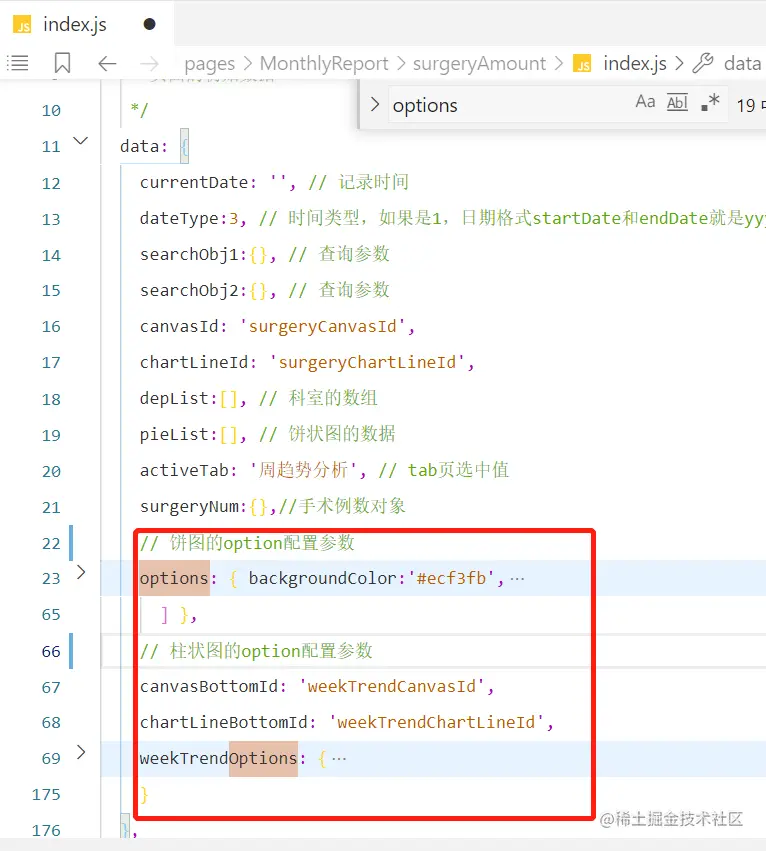Select surgeryAmount in the breadcrumb
The height and width of the screenshot is (851, 766).
[x=479, y=64]
